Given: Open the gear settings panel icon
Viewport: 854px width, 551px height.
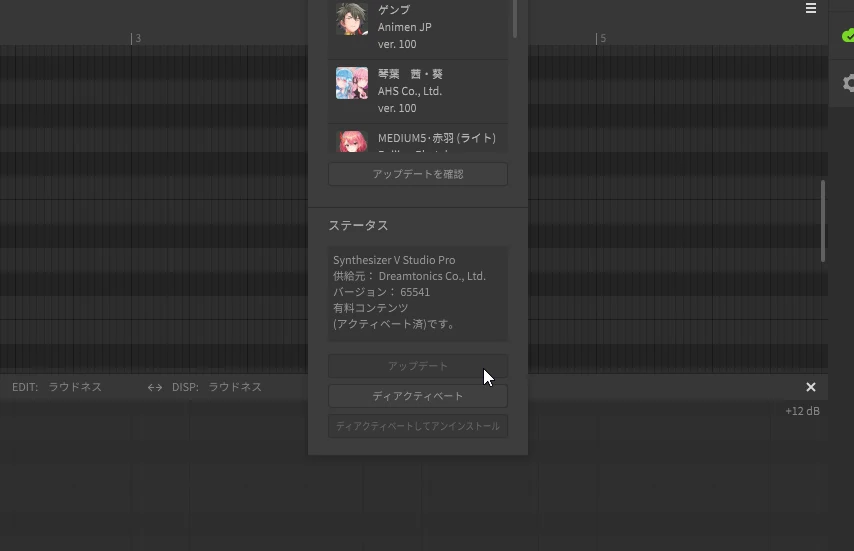Looking at the screenshot, I should 849,83.
